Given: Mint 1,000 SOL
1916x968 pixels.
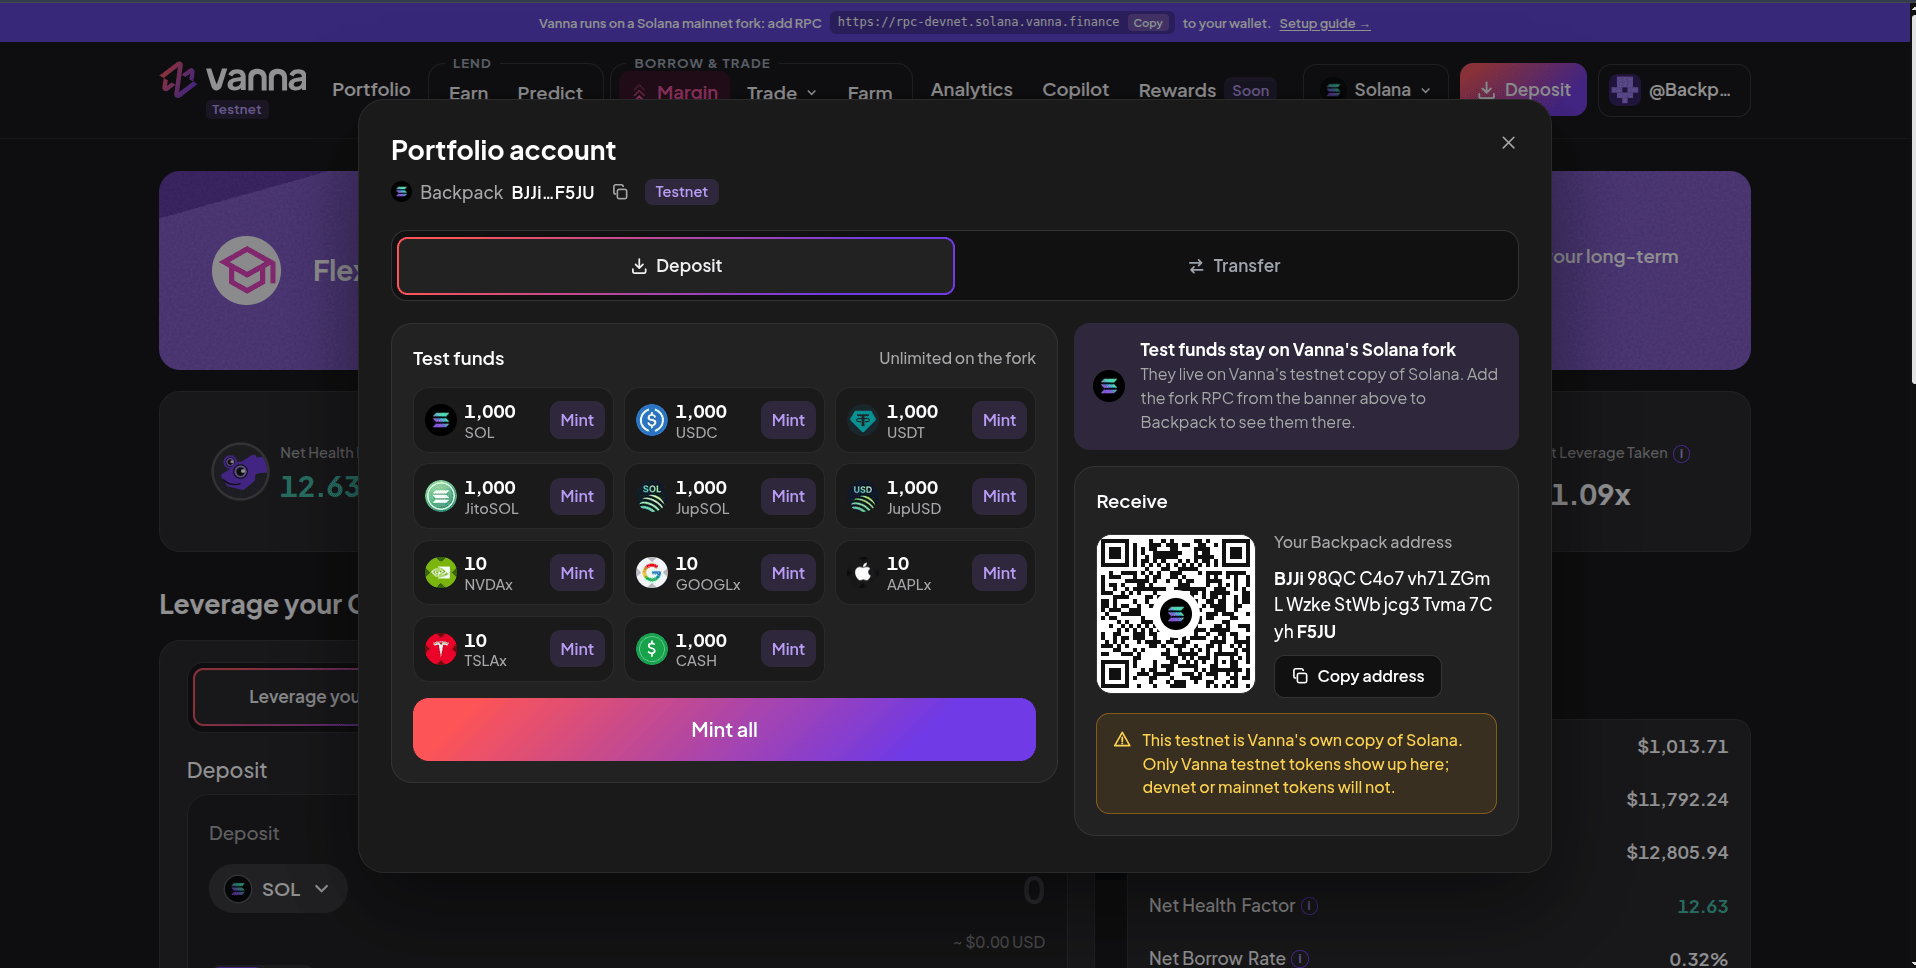Looking at the screenshot, I should 577,420.
